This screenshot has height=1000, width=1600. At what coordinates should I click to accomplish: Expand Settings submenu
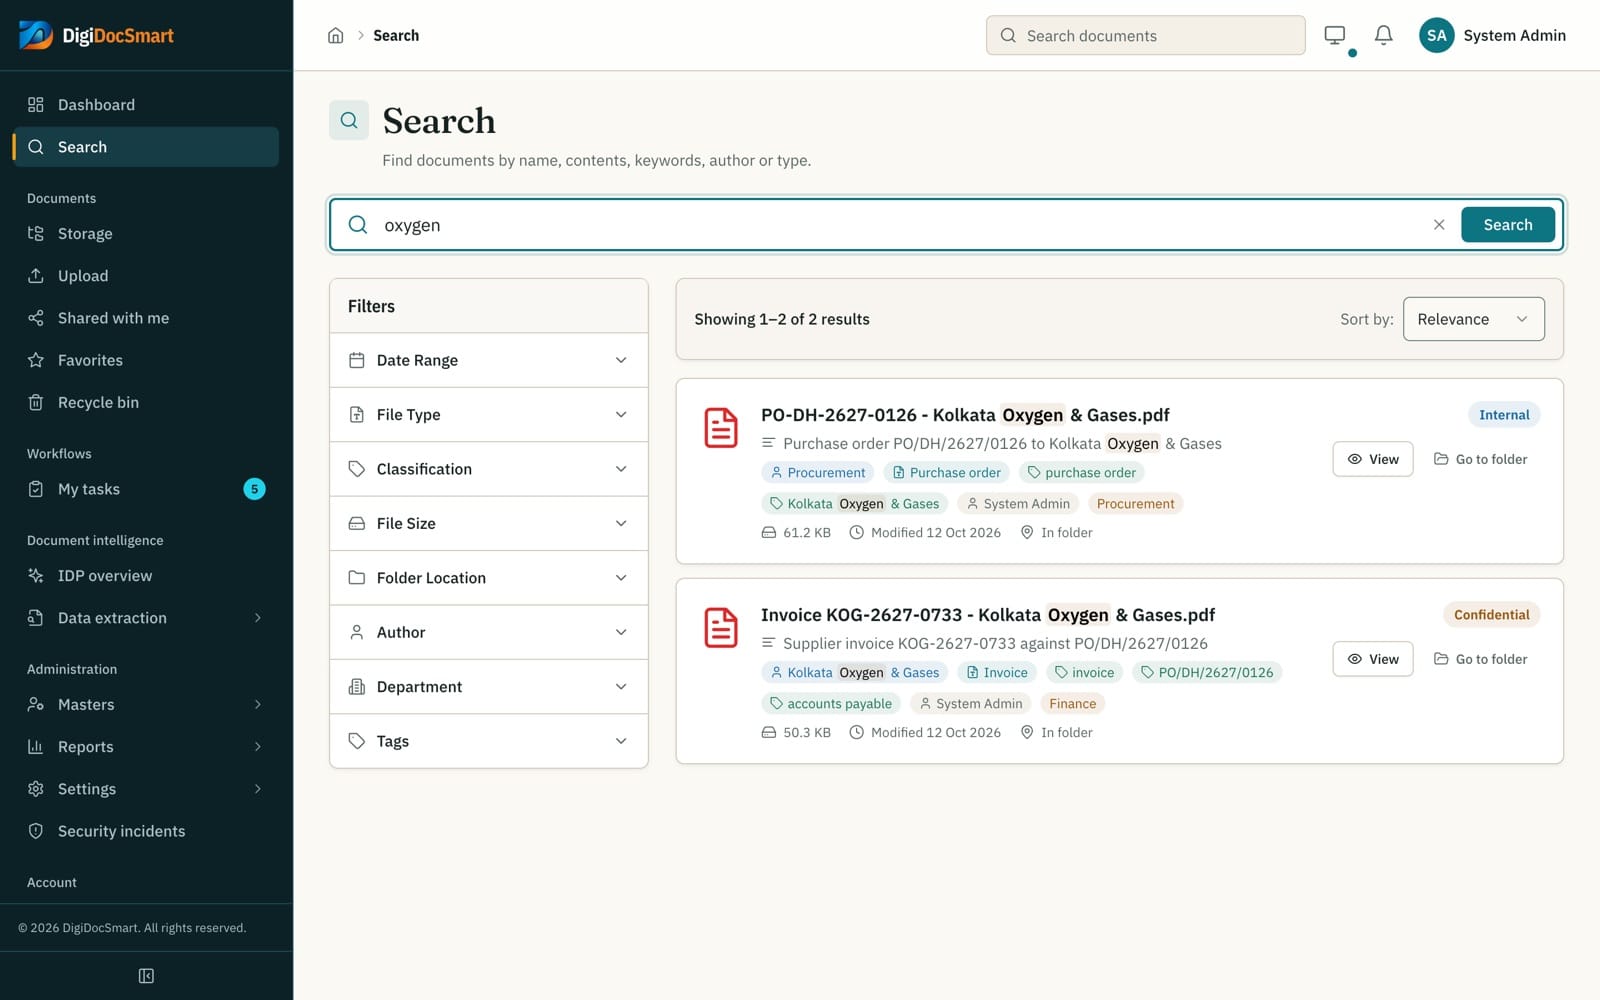coord(146,788)
